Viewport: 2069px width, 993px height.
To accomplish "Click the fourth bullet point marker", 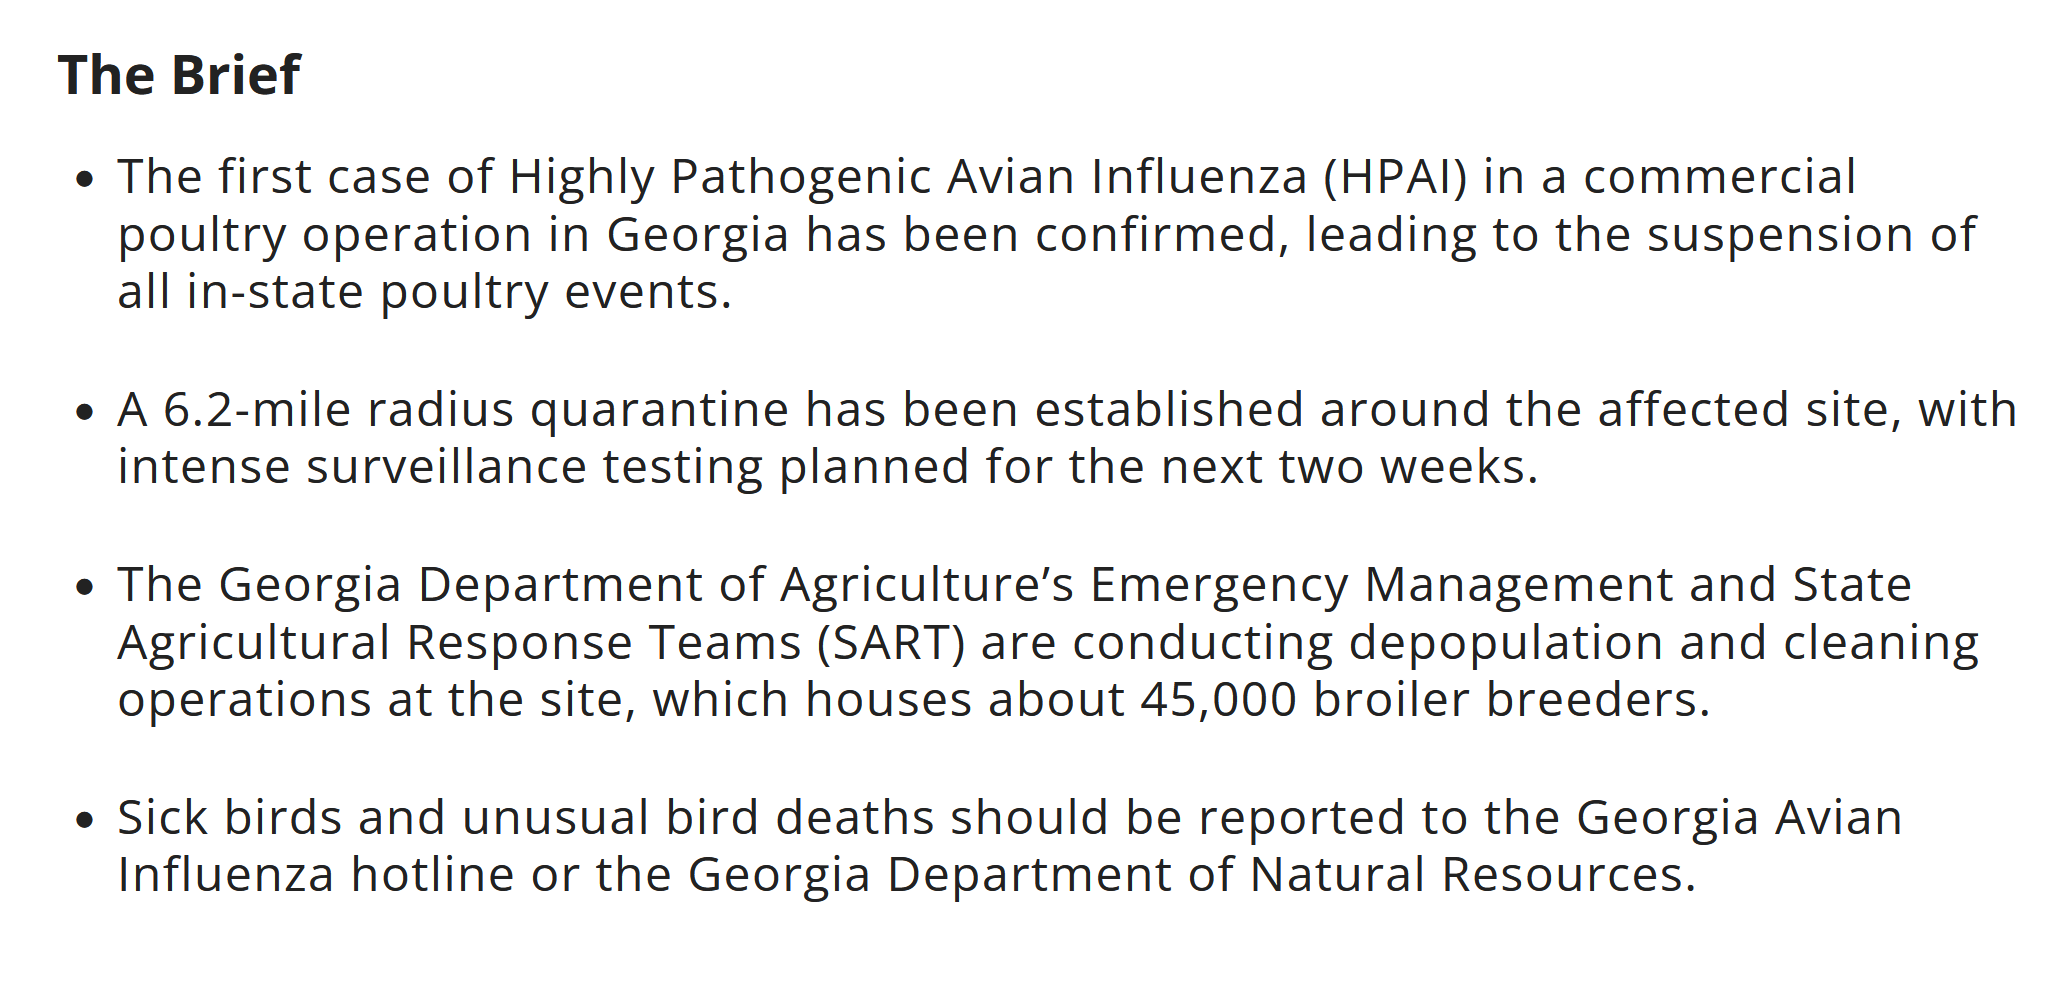I will [x=85, y=821].
